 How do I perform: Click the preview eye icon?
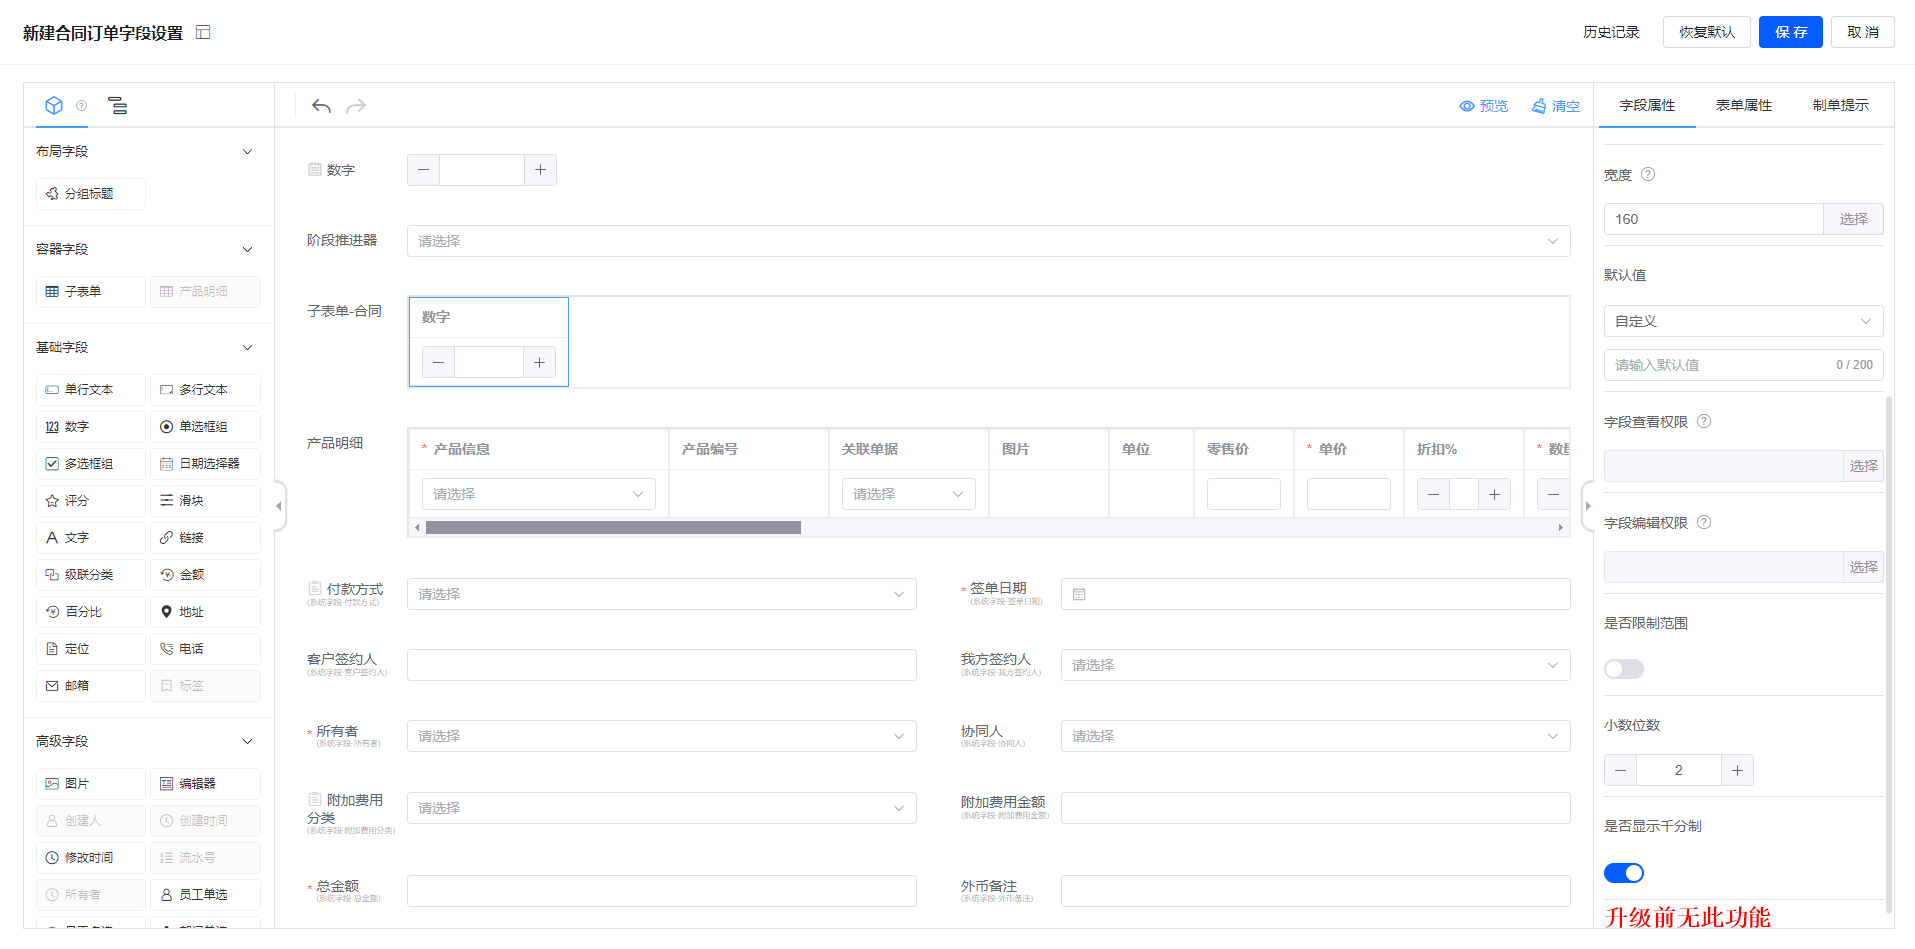(1467, 106)
